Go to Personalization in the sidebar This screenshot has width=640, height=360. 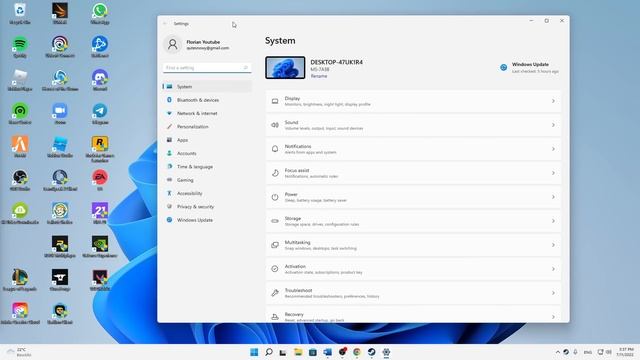click(207, 127)
